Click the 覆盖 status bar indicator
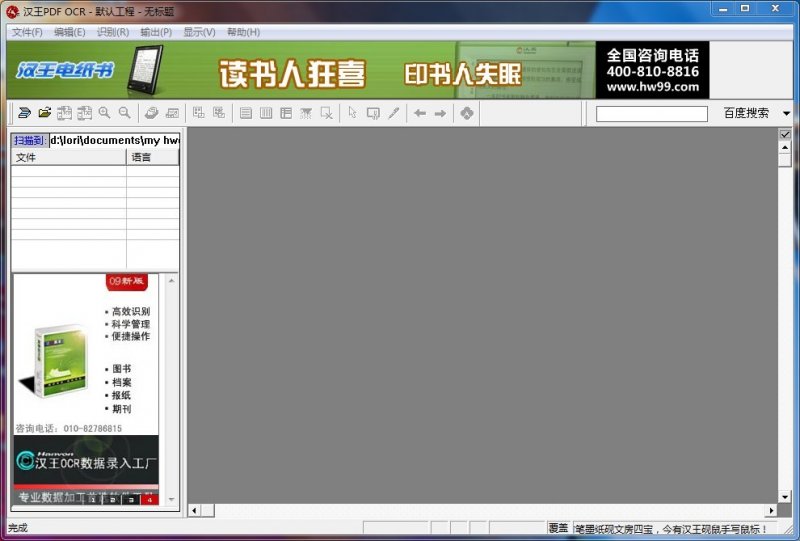 click(558, 528)
